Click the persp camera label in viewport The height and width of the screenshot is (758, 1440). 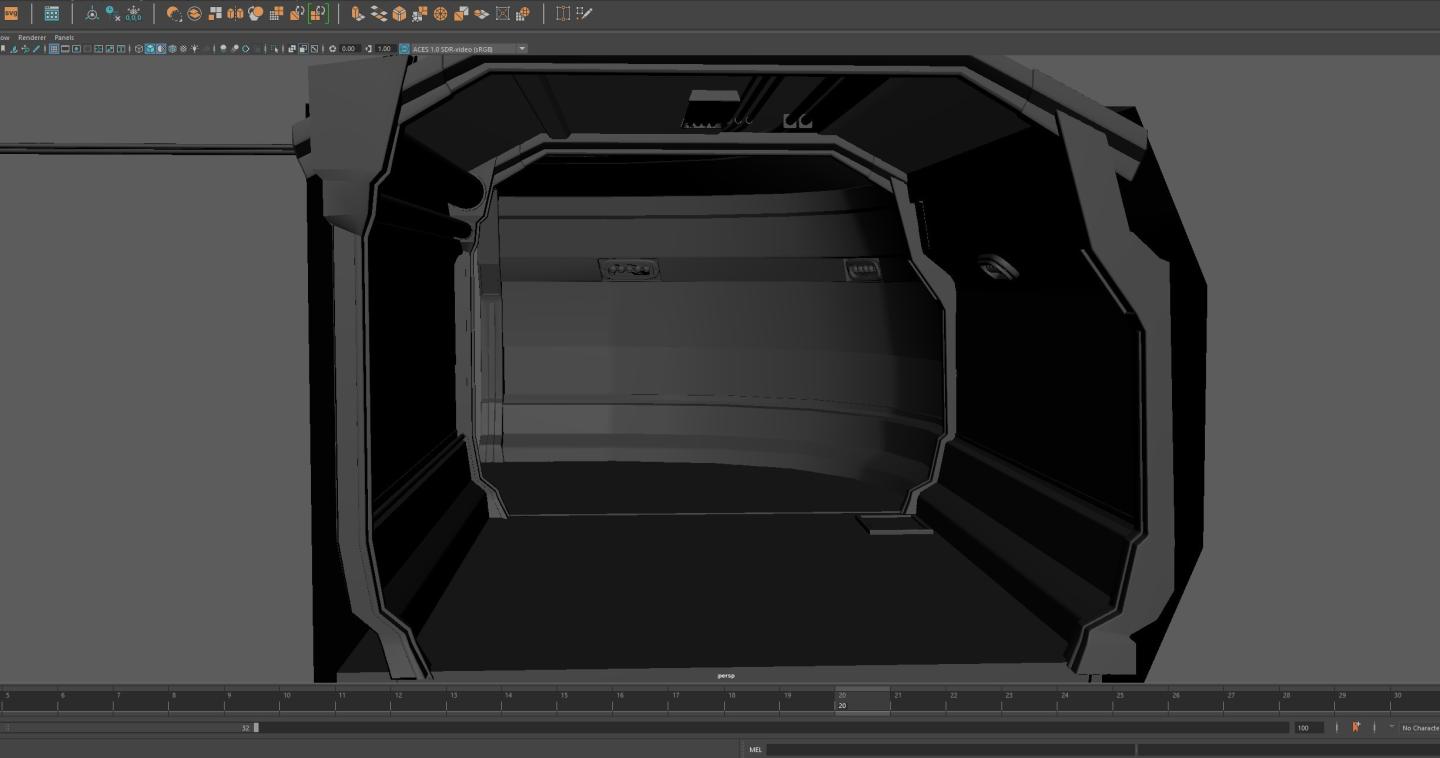[x=726, y=676]
